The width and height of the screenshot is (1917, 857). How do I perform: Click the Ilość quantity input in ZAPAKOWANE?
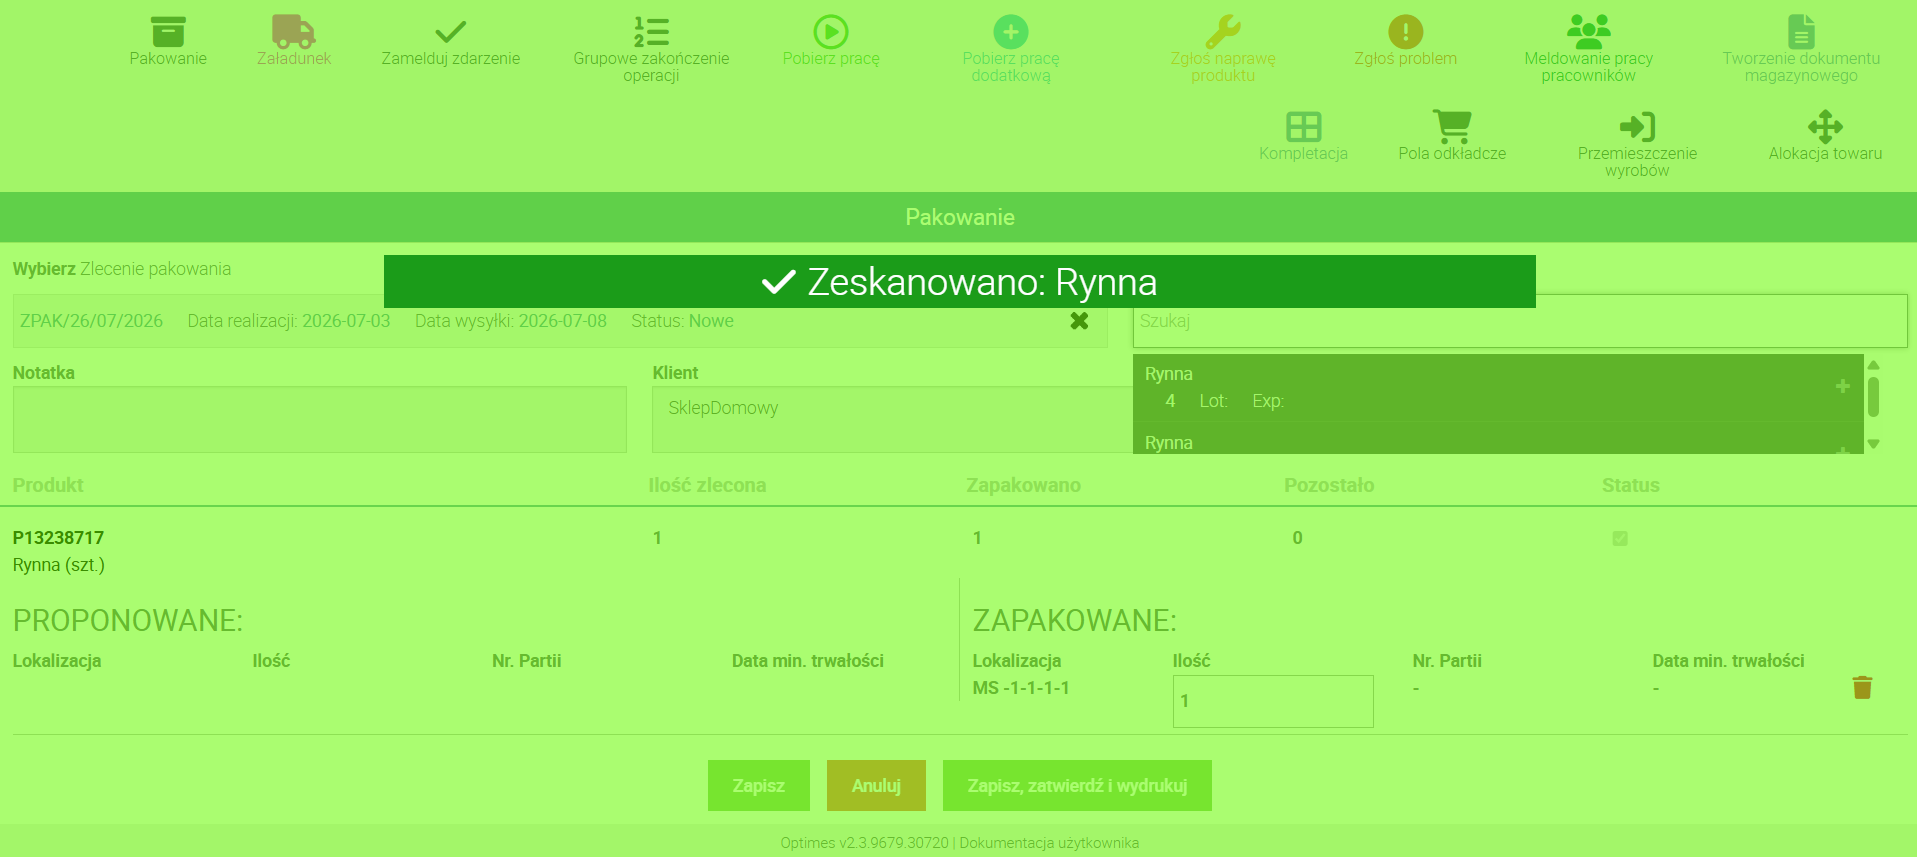[1273, 701]
